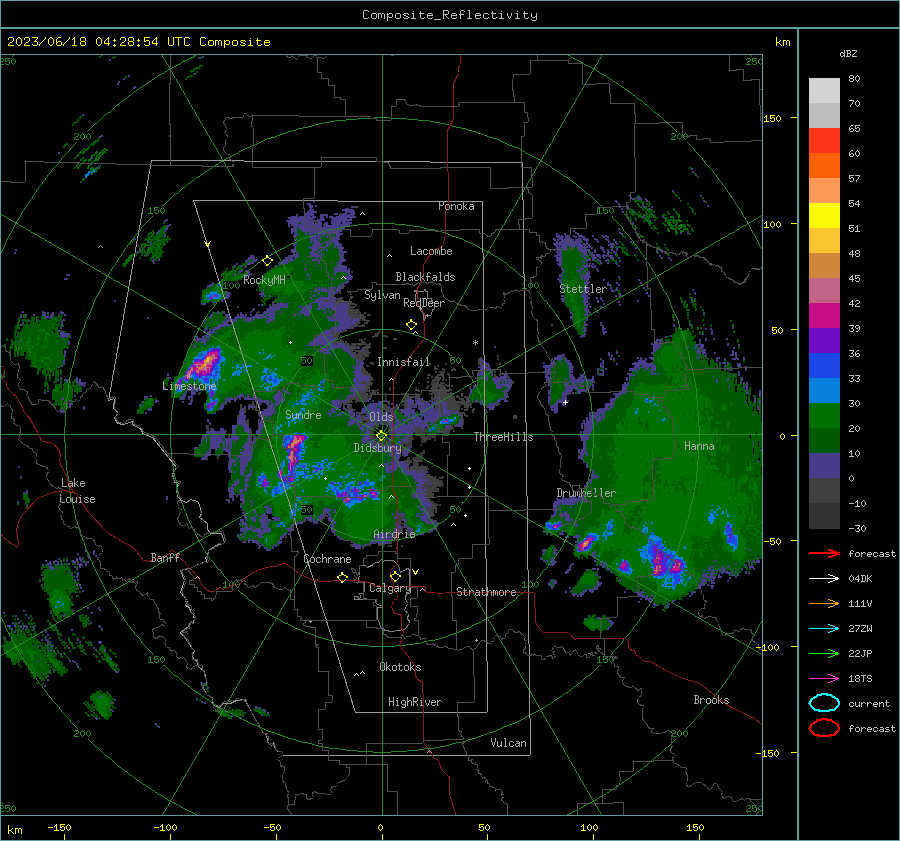Click the magenta 18TS arrow legend icon
The width and height of the screenshot is (900, 841).
[824, 679]
